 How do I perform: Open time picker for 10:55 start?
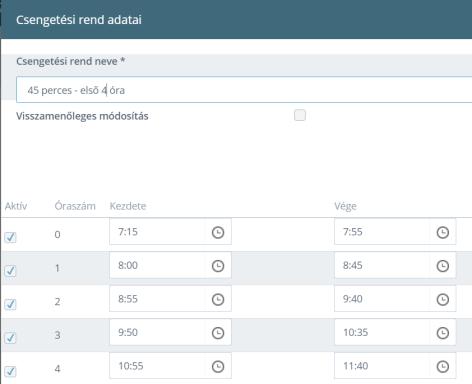(x=218, y=367)
